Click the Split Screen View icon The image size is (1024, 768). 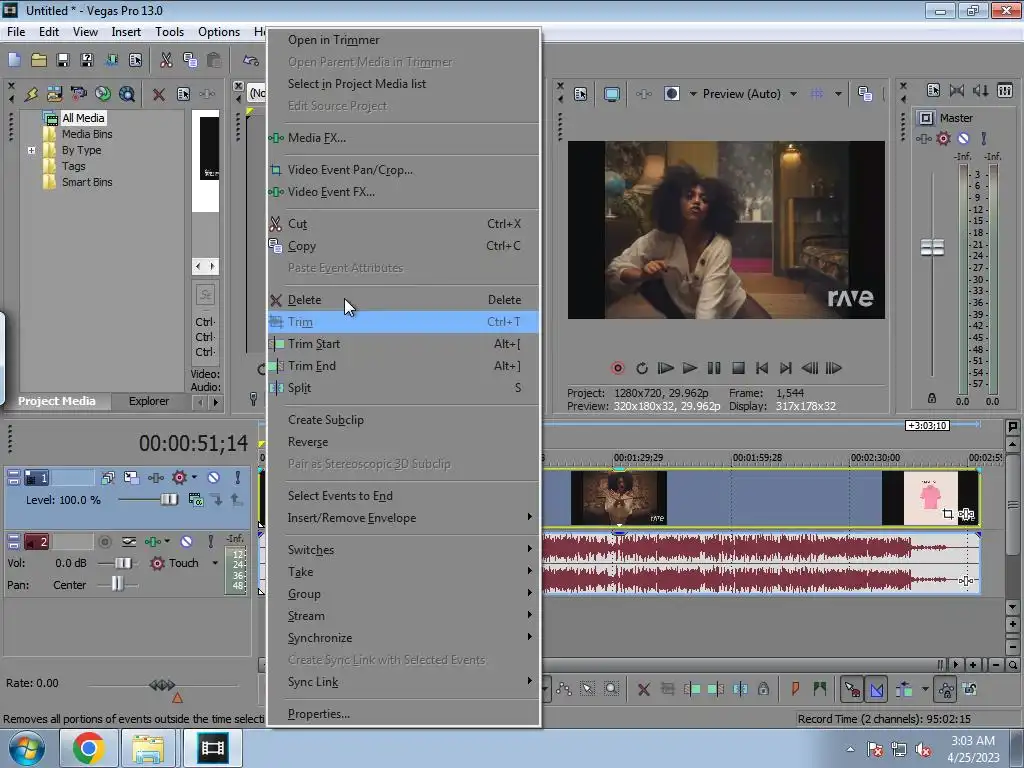click(671, 94)
